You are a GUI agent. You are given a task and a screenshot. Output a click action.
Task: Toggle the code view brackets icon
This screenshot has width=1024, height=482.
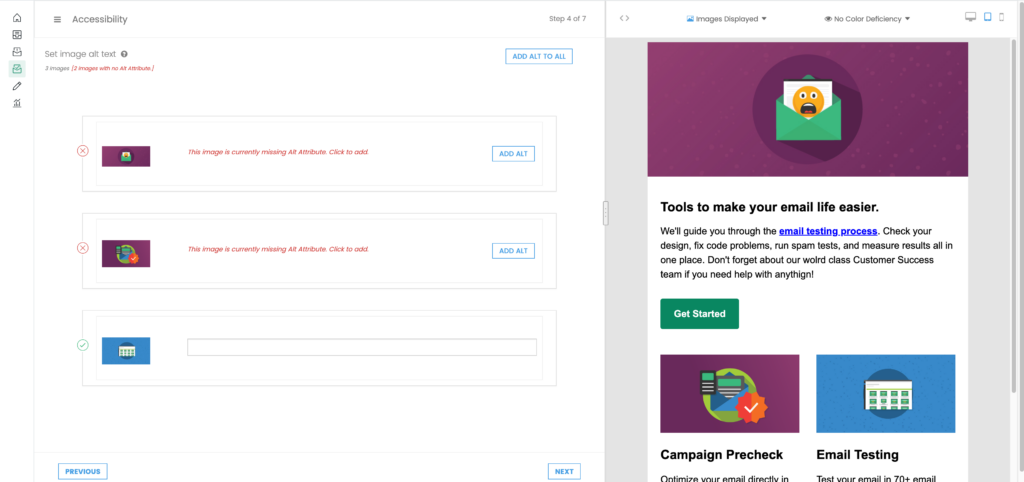pos(625,18)
